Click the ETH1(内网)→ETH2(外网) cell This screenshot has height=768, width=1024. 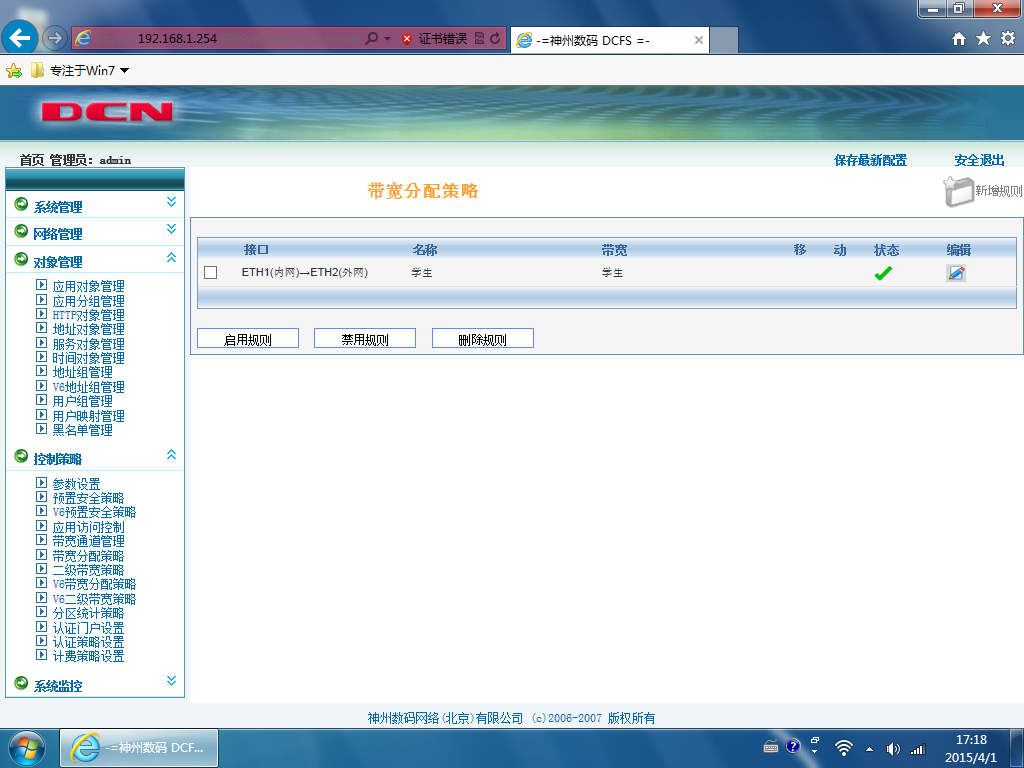305,272
